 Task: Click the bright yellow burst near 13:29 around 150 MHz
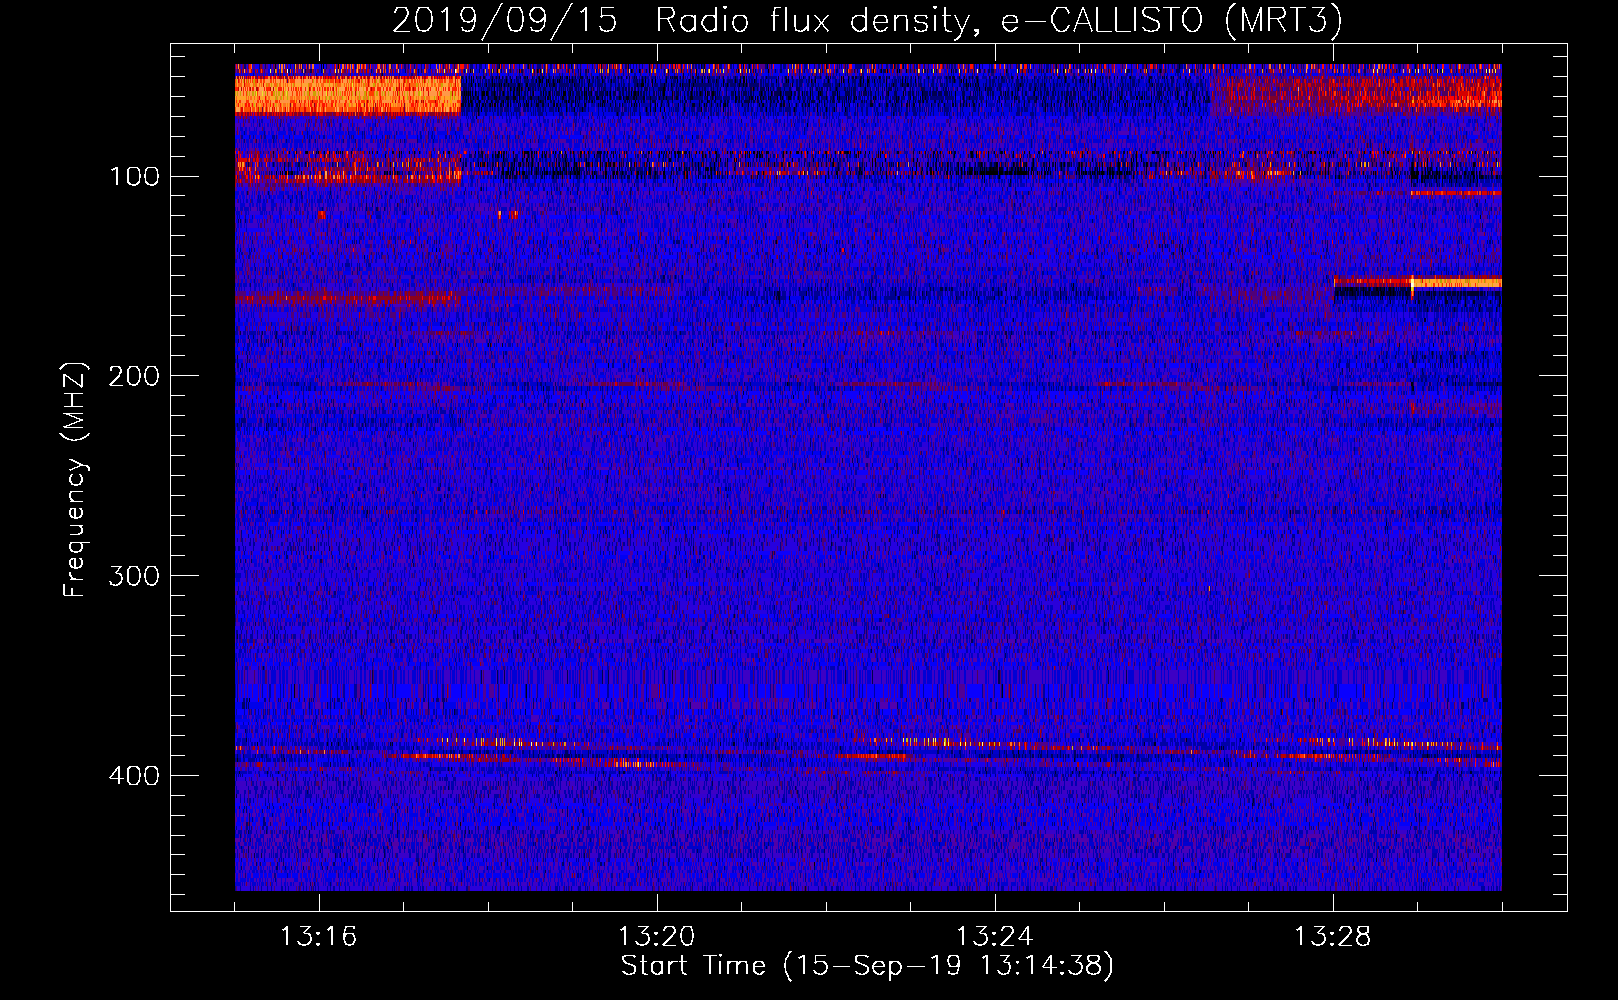tap(1455, 284)
